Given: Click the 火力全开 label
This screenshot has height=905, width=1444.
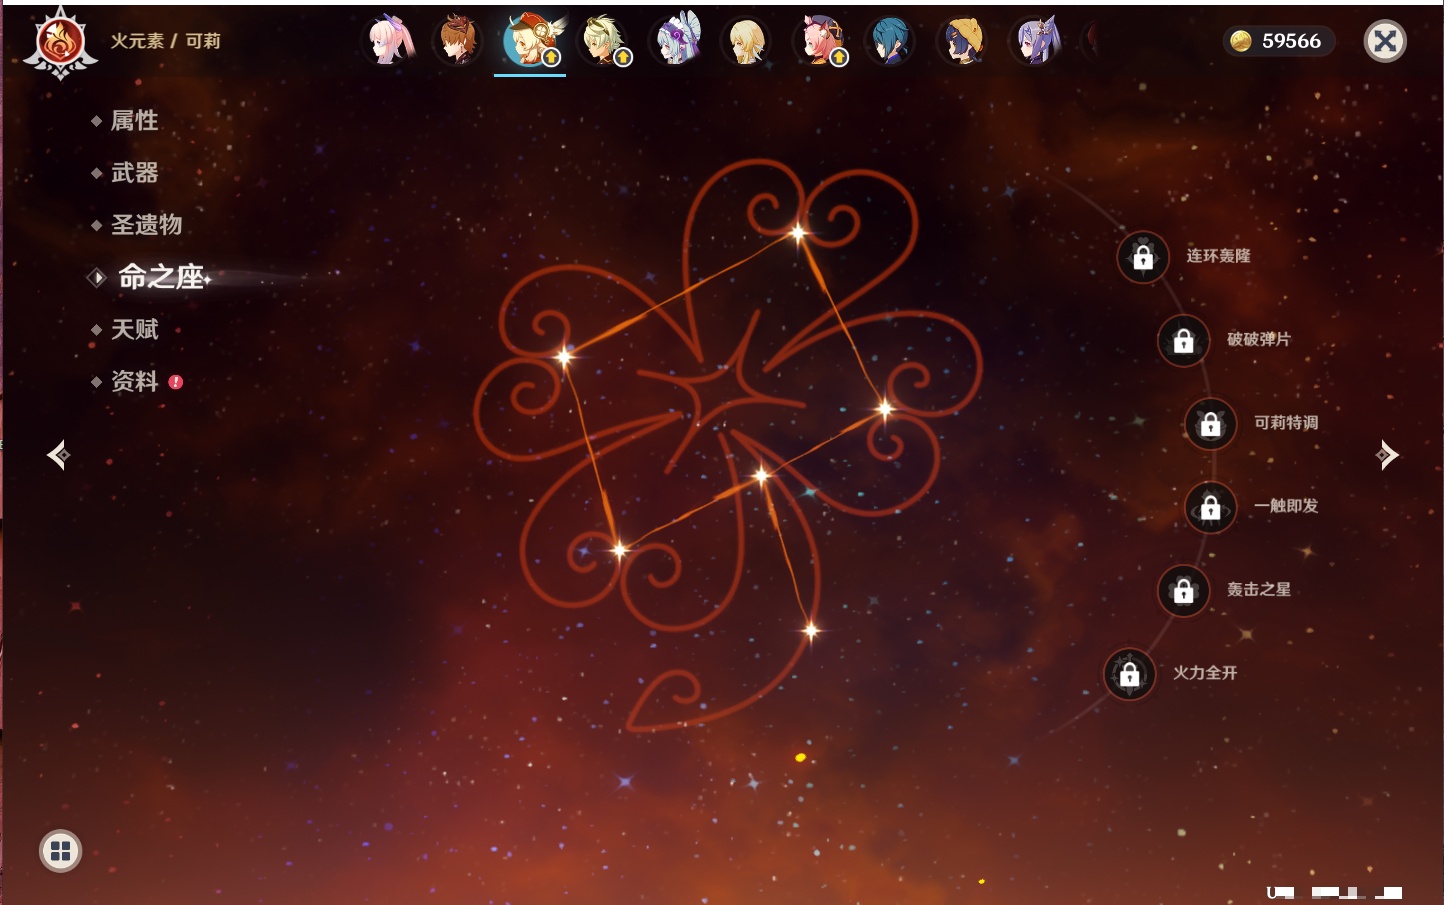Looking at the screenshot, I should [1205, 673].
